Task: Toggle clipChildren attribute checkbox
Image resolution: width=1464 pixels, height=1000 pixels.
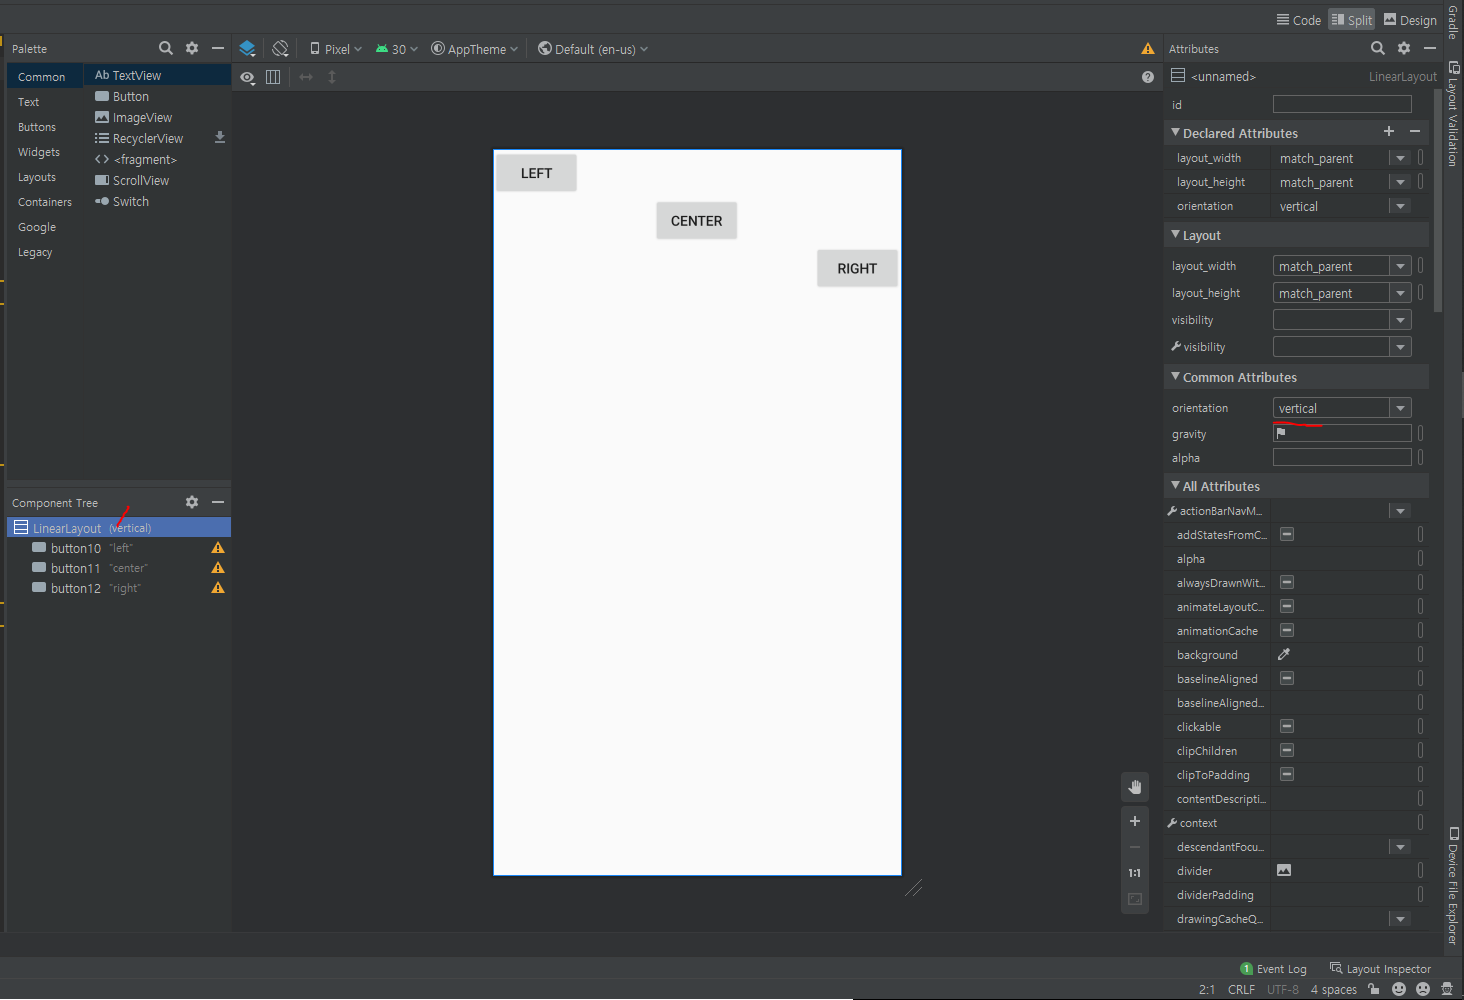Action: coord(1287,750)
